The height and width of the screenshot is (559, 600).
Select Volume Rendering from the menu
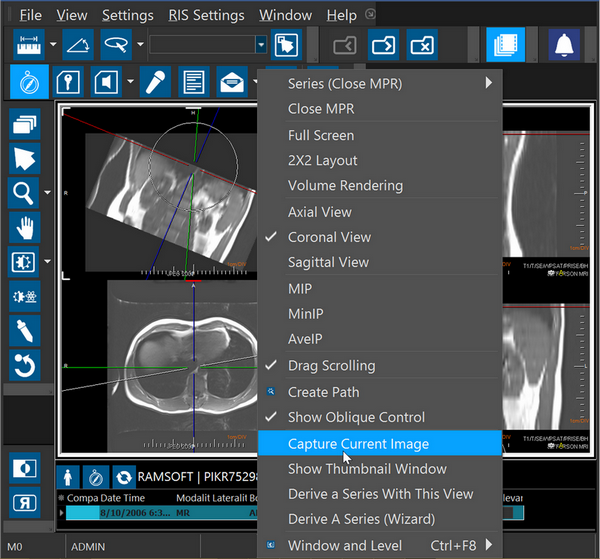coord(345,185)
